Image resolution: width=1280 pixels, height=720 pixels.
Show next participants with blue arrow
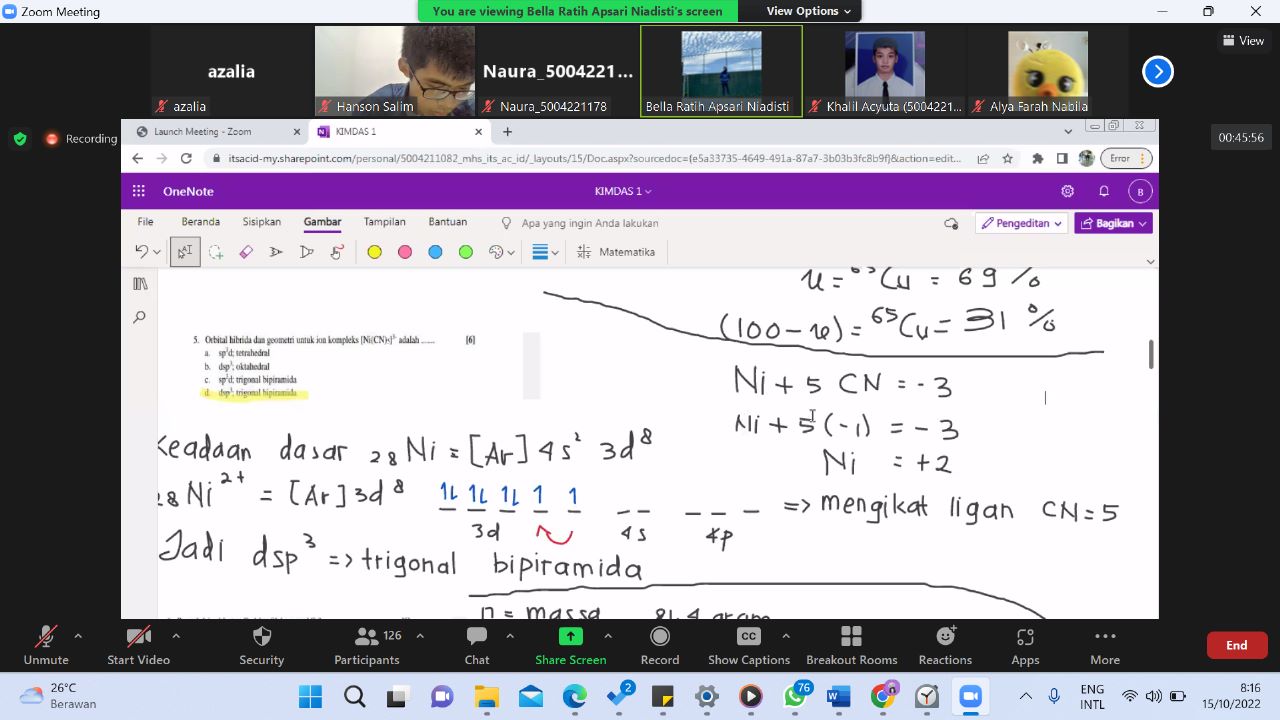pyautogui.click(x=1157, y=72)
